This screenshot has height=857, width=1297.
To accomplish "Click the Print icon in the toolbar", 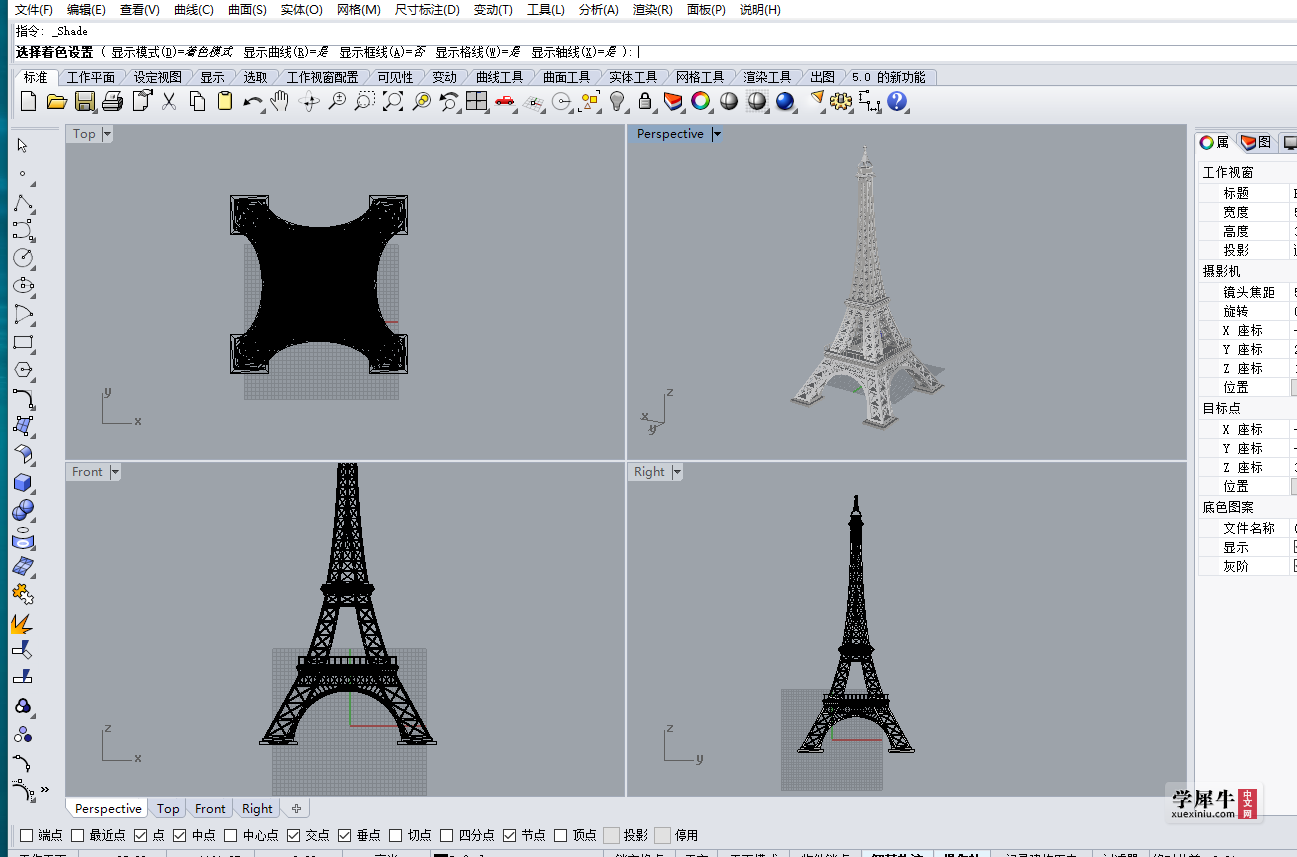I will (112, 101).
